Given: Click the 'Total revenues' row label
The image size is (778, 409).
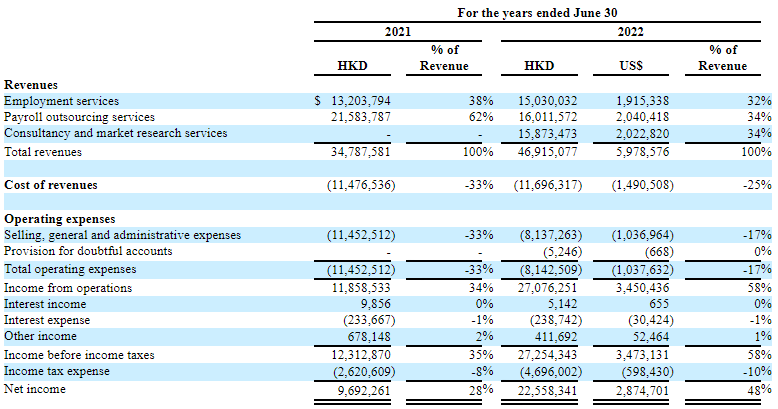Looking at the screenshot, I should [x=43, y=152].
